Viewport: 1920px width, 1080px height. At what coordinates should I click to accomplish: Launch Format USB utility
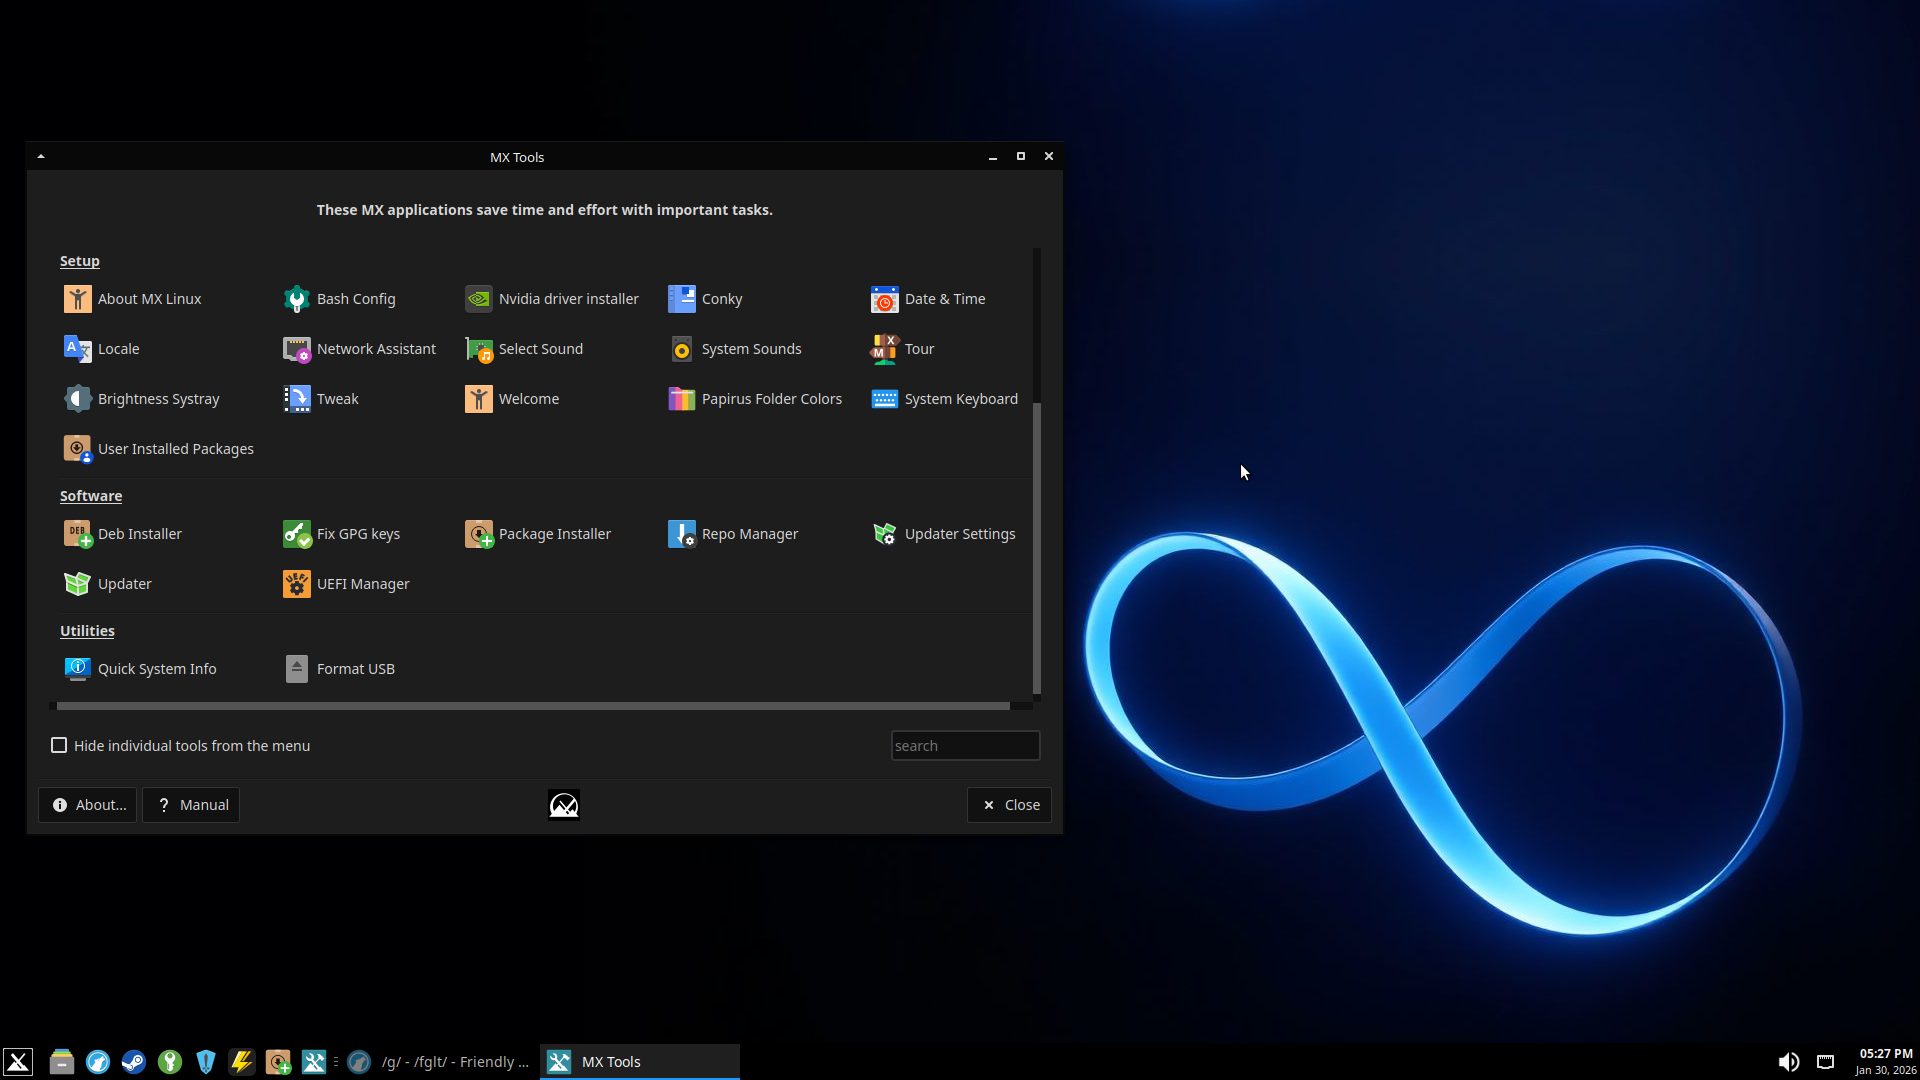coord(296,669)
